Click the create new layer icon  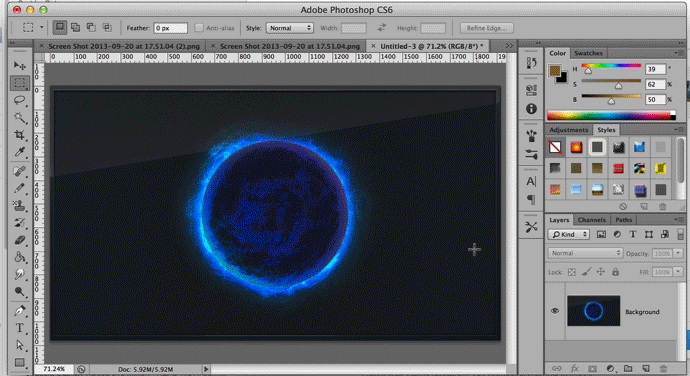[646, 369]
